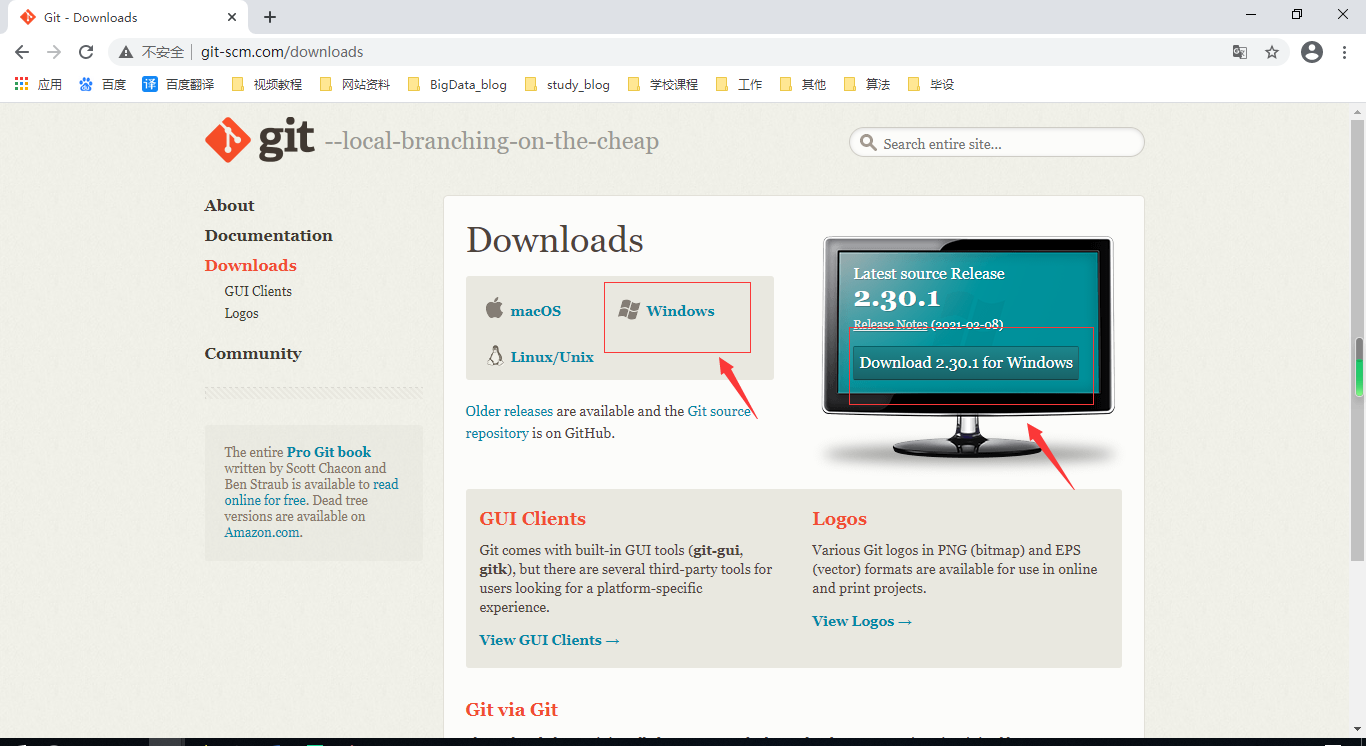The height and width of the screenshot is (746, 1366).
Task: Minimize the Chrome window
Action: (x=1252, y=14)
